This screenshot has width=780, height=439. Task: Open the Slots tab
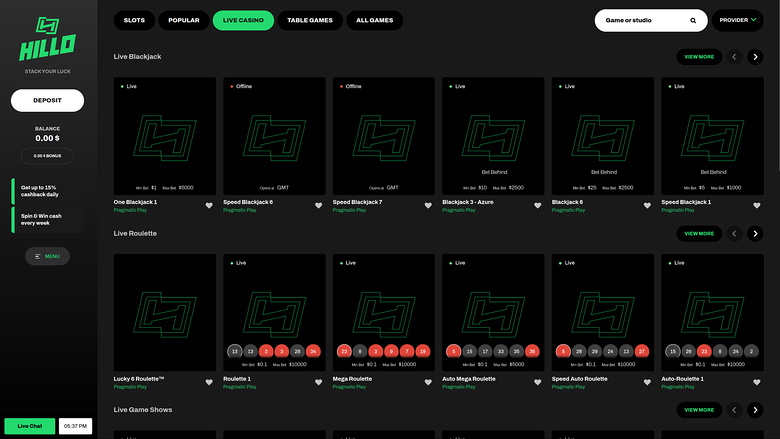pyautogui.click(x=134, y=20)
